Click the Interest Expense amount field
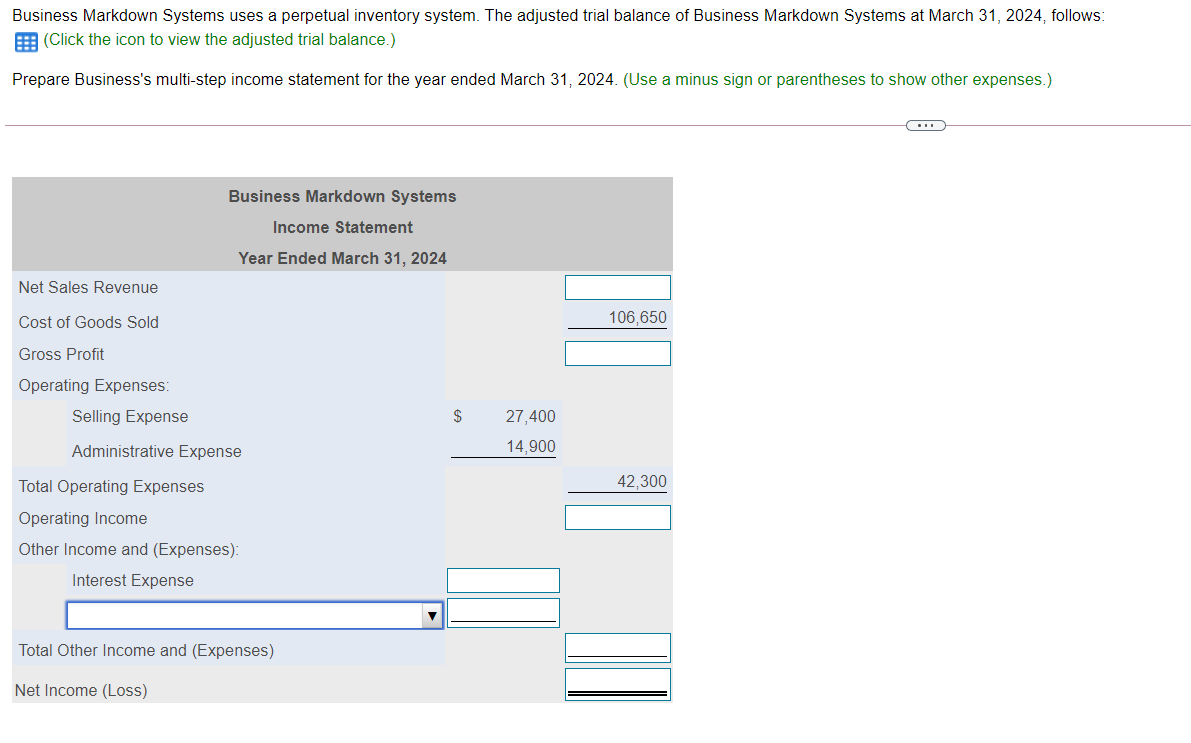 [503, 580]
